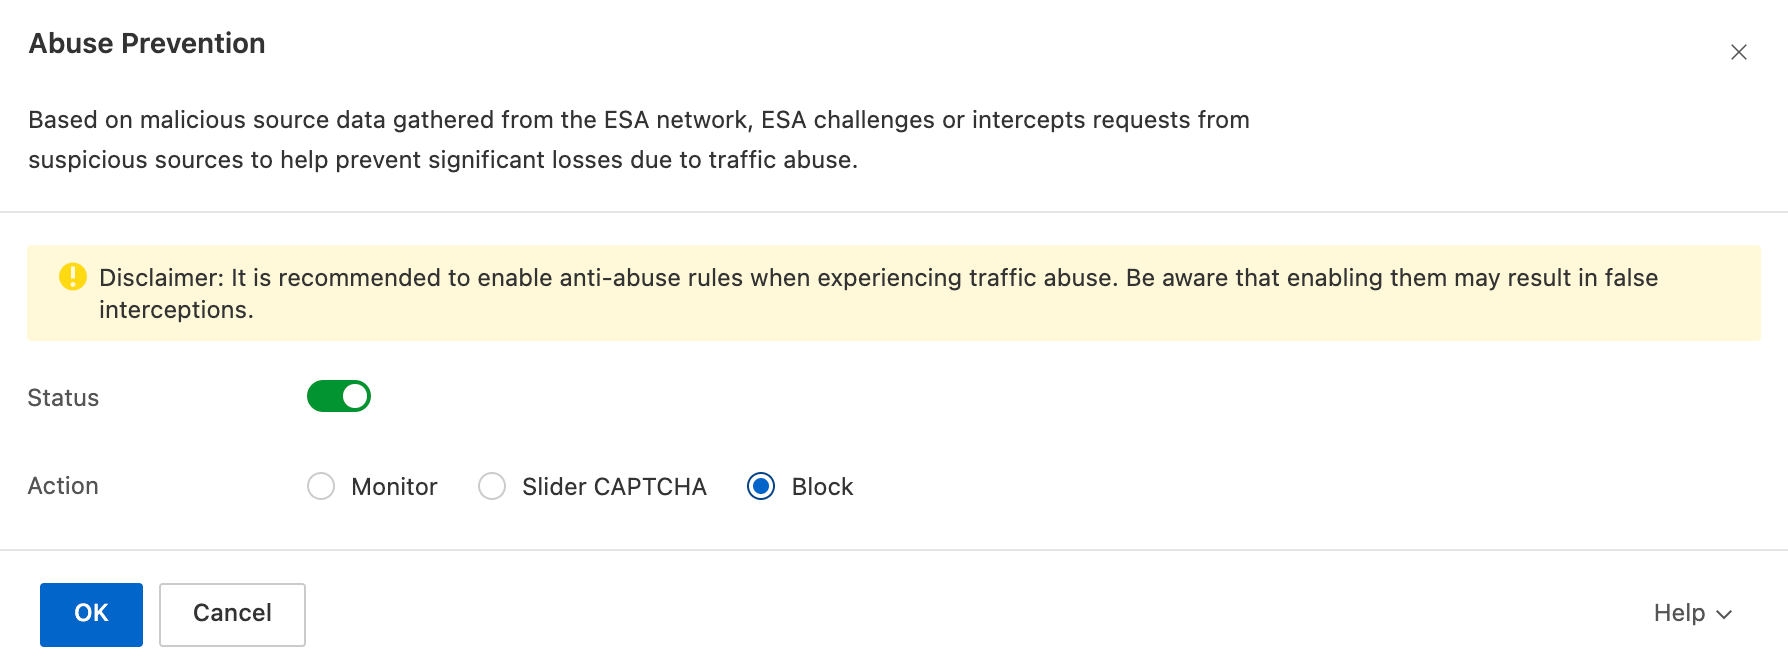This screenshot has height=666, width=1788.
Task: Click the yellow disclaimer warning icon
Action: point(73,276)
